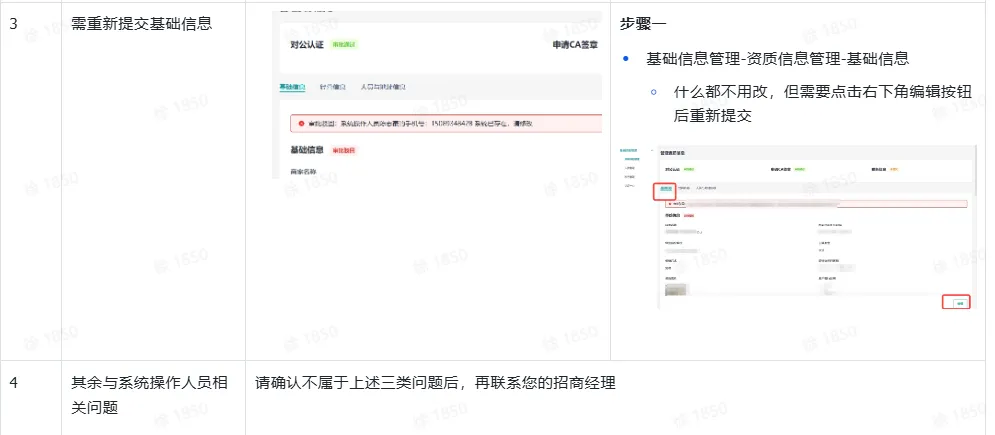
Task: Select the highlighted basic info tab in right screenshot
Action: (665, 188)
